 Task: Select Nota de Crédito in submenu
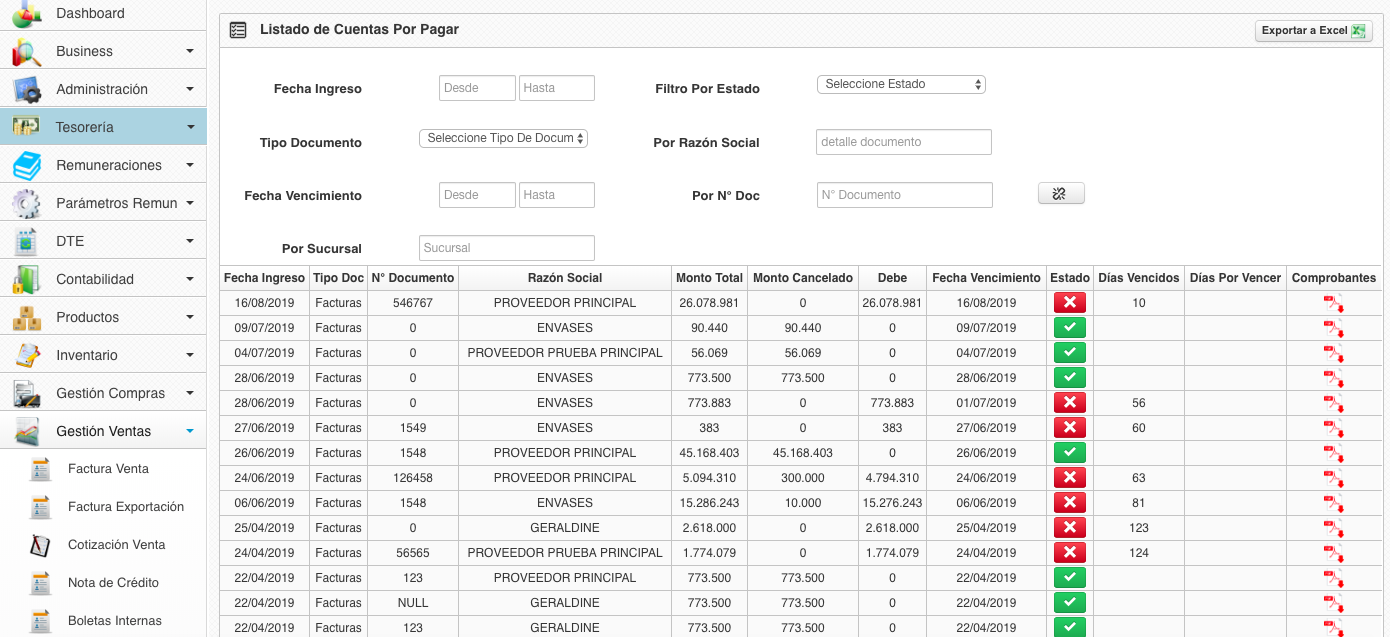pyautogui.click(x=113, y=583)
